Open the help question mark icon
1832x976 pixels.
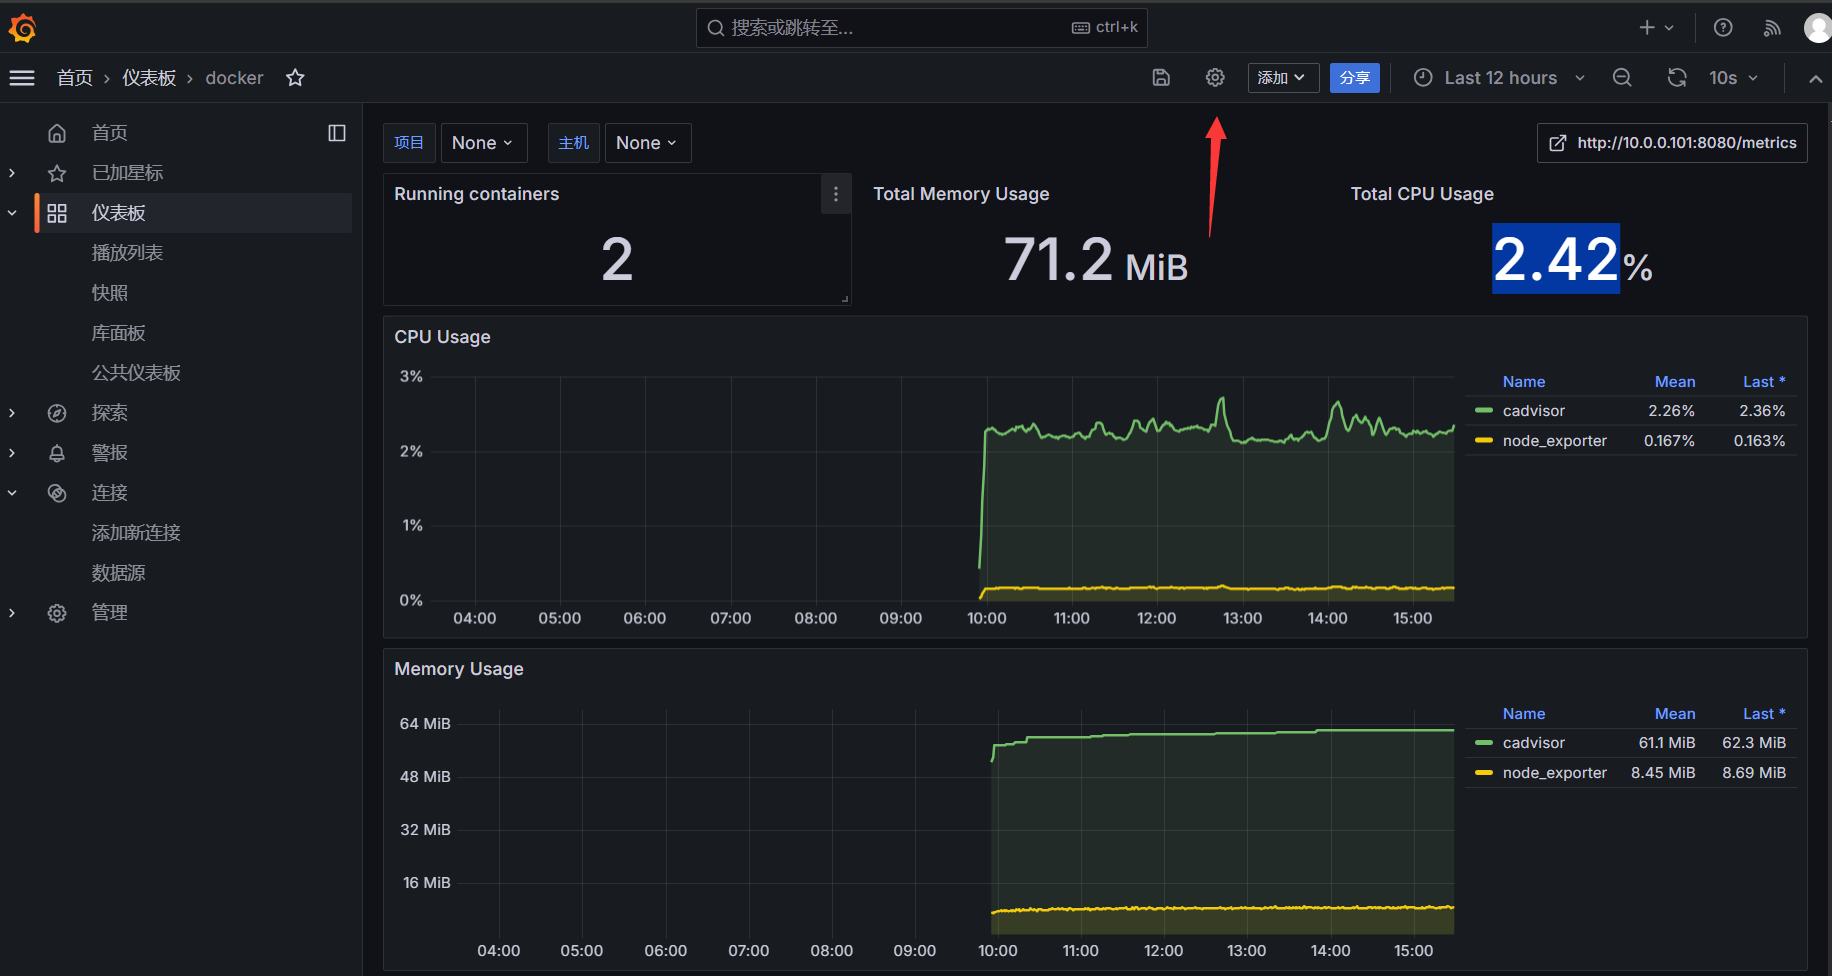pyautogui.click(x=1723, y=28)
